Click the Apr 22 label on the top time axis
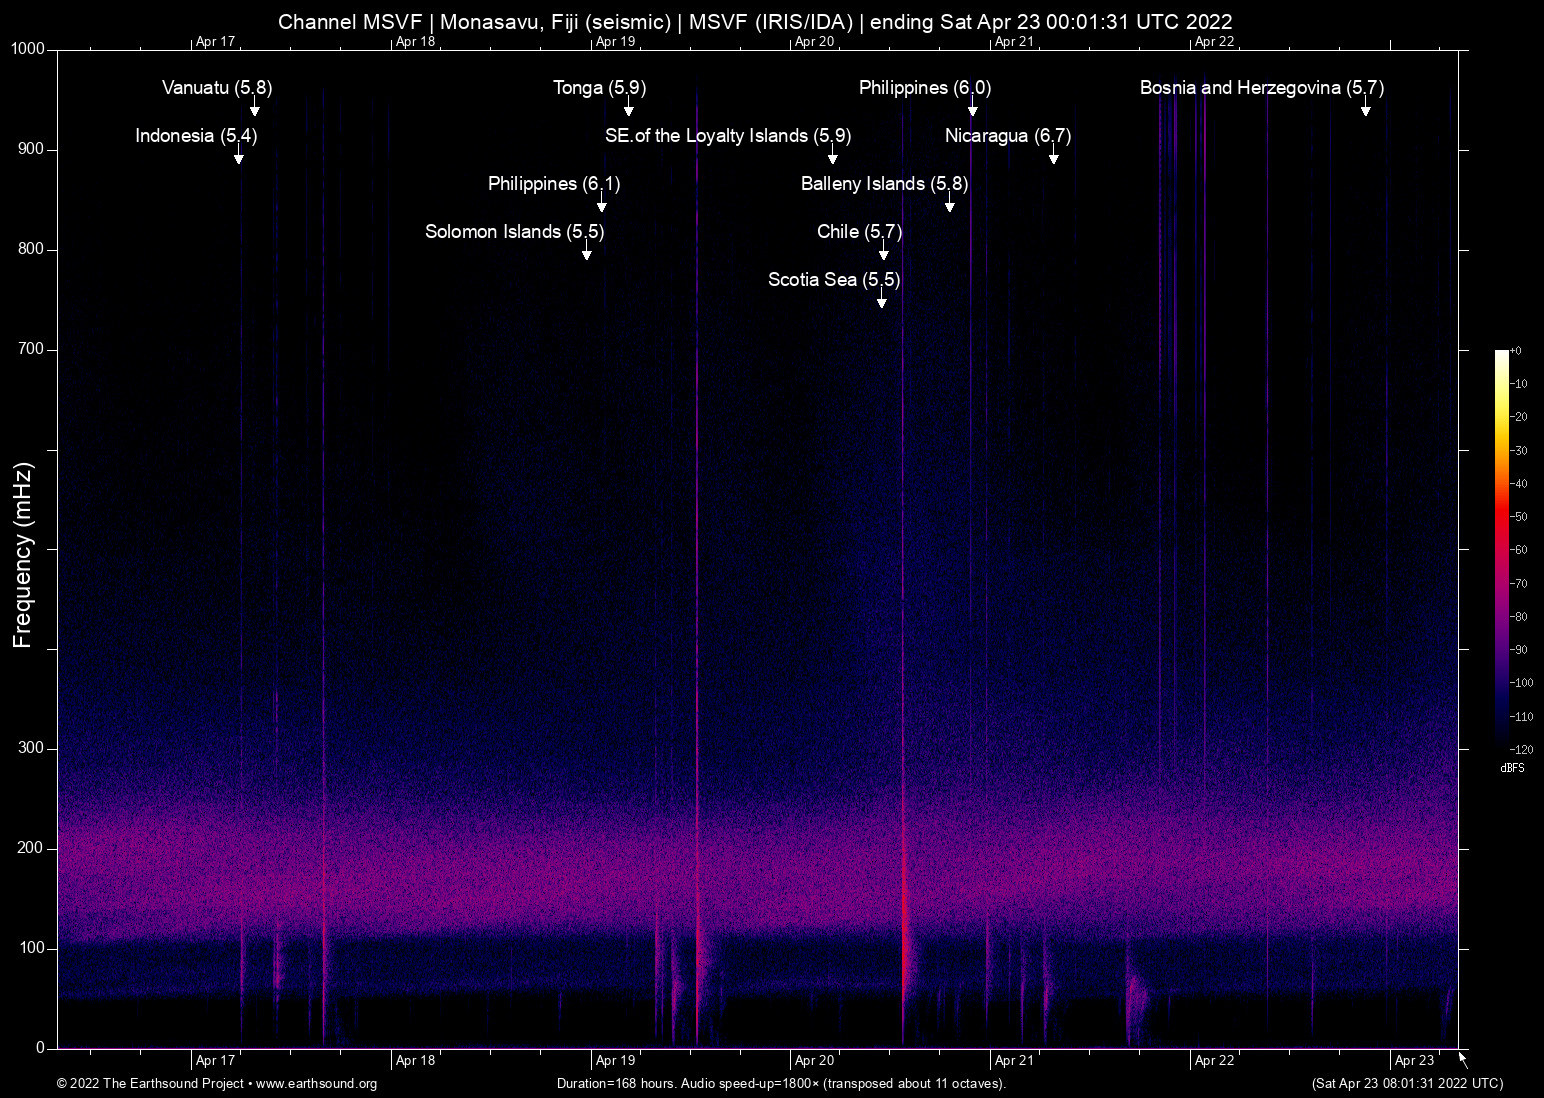The image size is (1544, 1098). click(x=1215, y=41)
